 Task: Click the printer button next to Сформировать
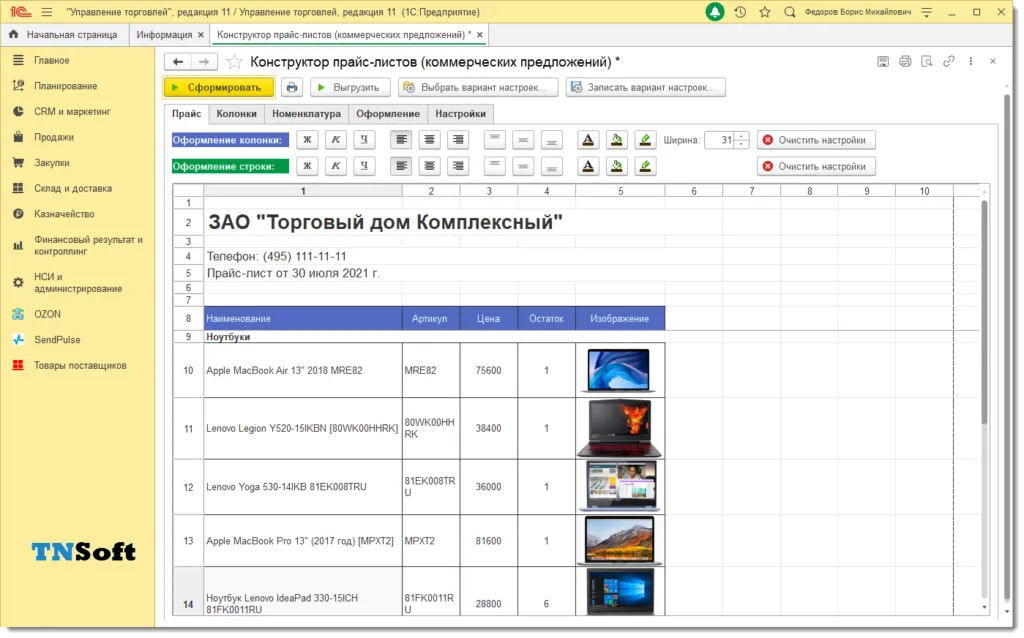tap(291, 87)
